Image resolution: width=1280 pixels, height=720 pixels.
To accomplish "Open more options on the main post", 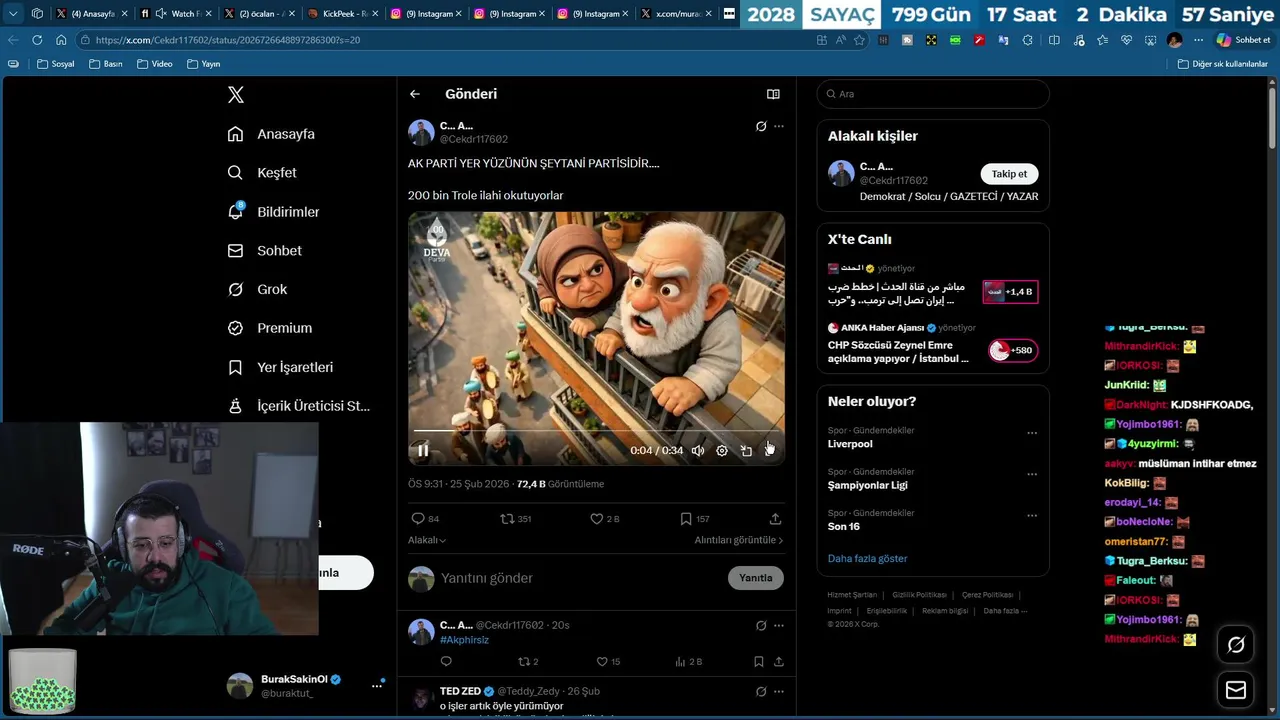I will pos(779,126).
